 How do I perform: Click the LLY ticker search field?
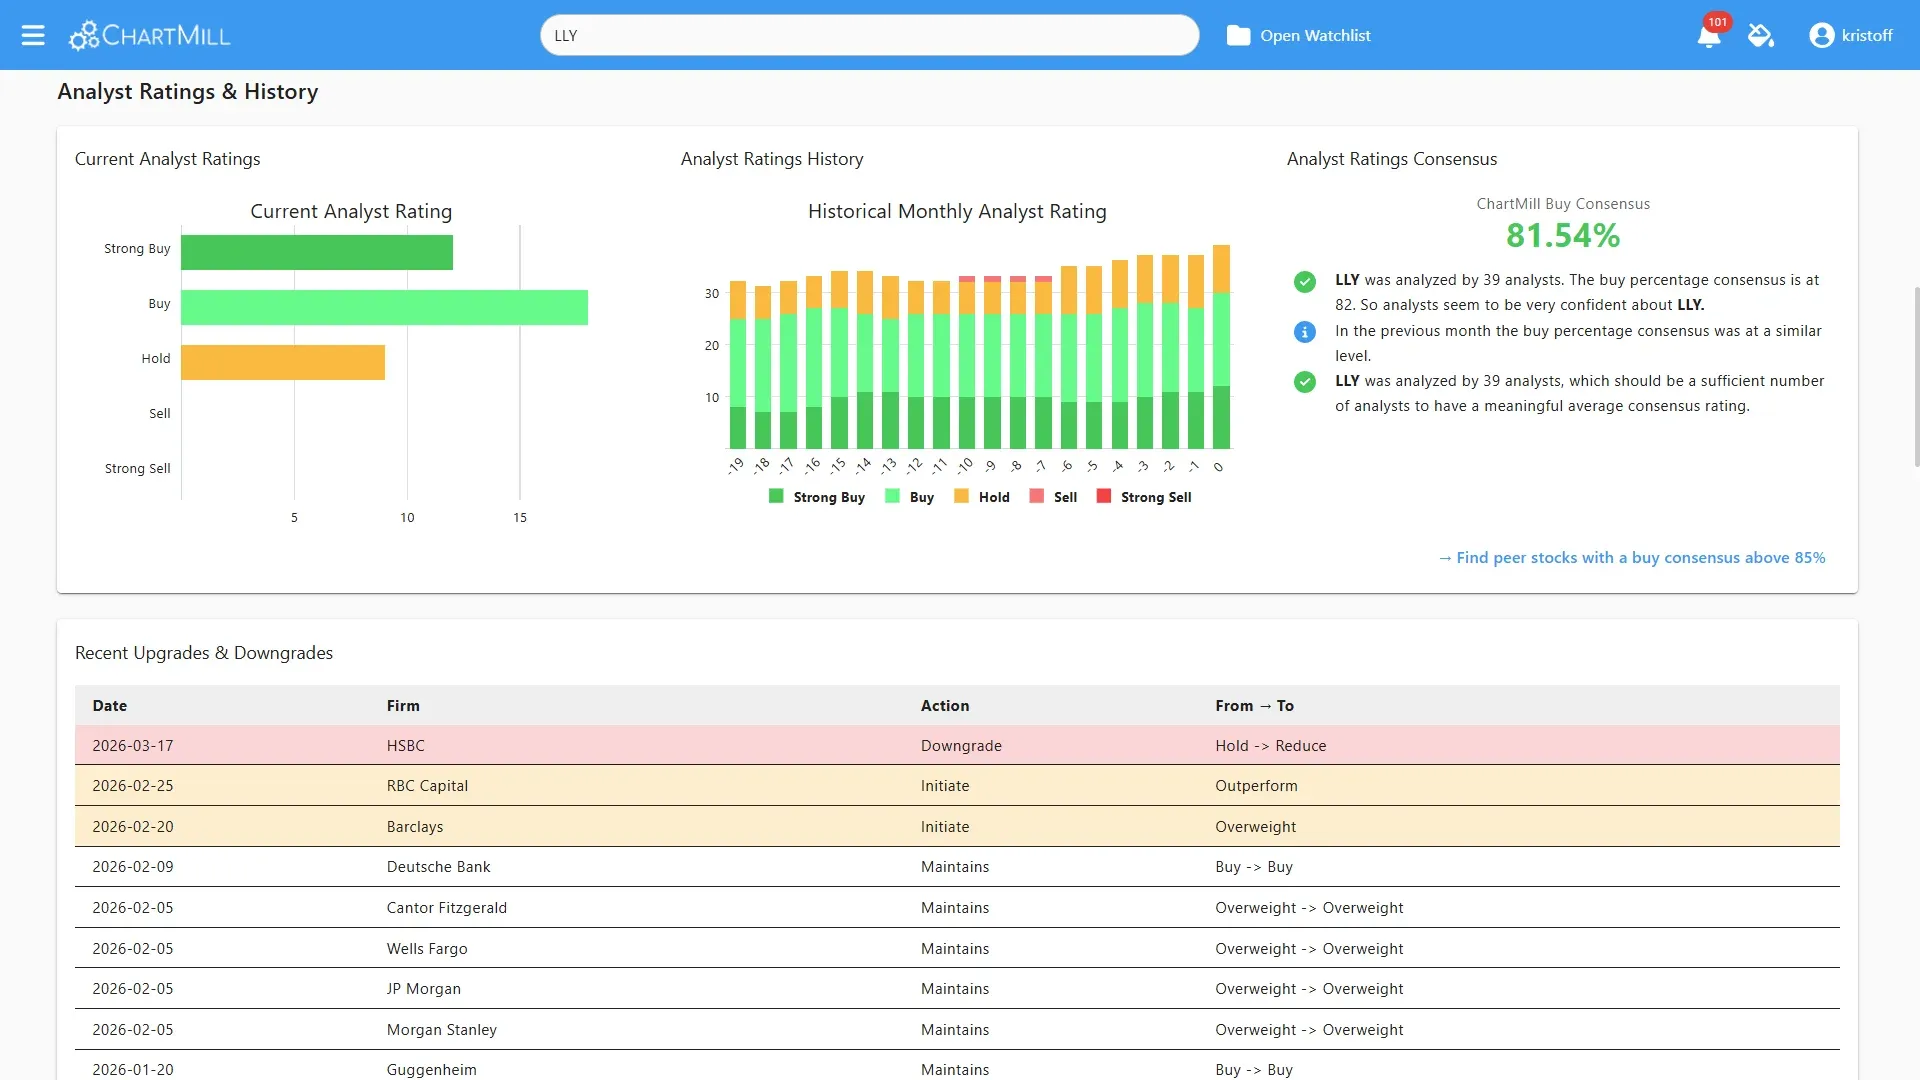click(x=869, y=35)
